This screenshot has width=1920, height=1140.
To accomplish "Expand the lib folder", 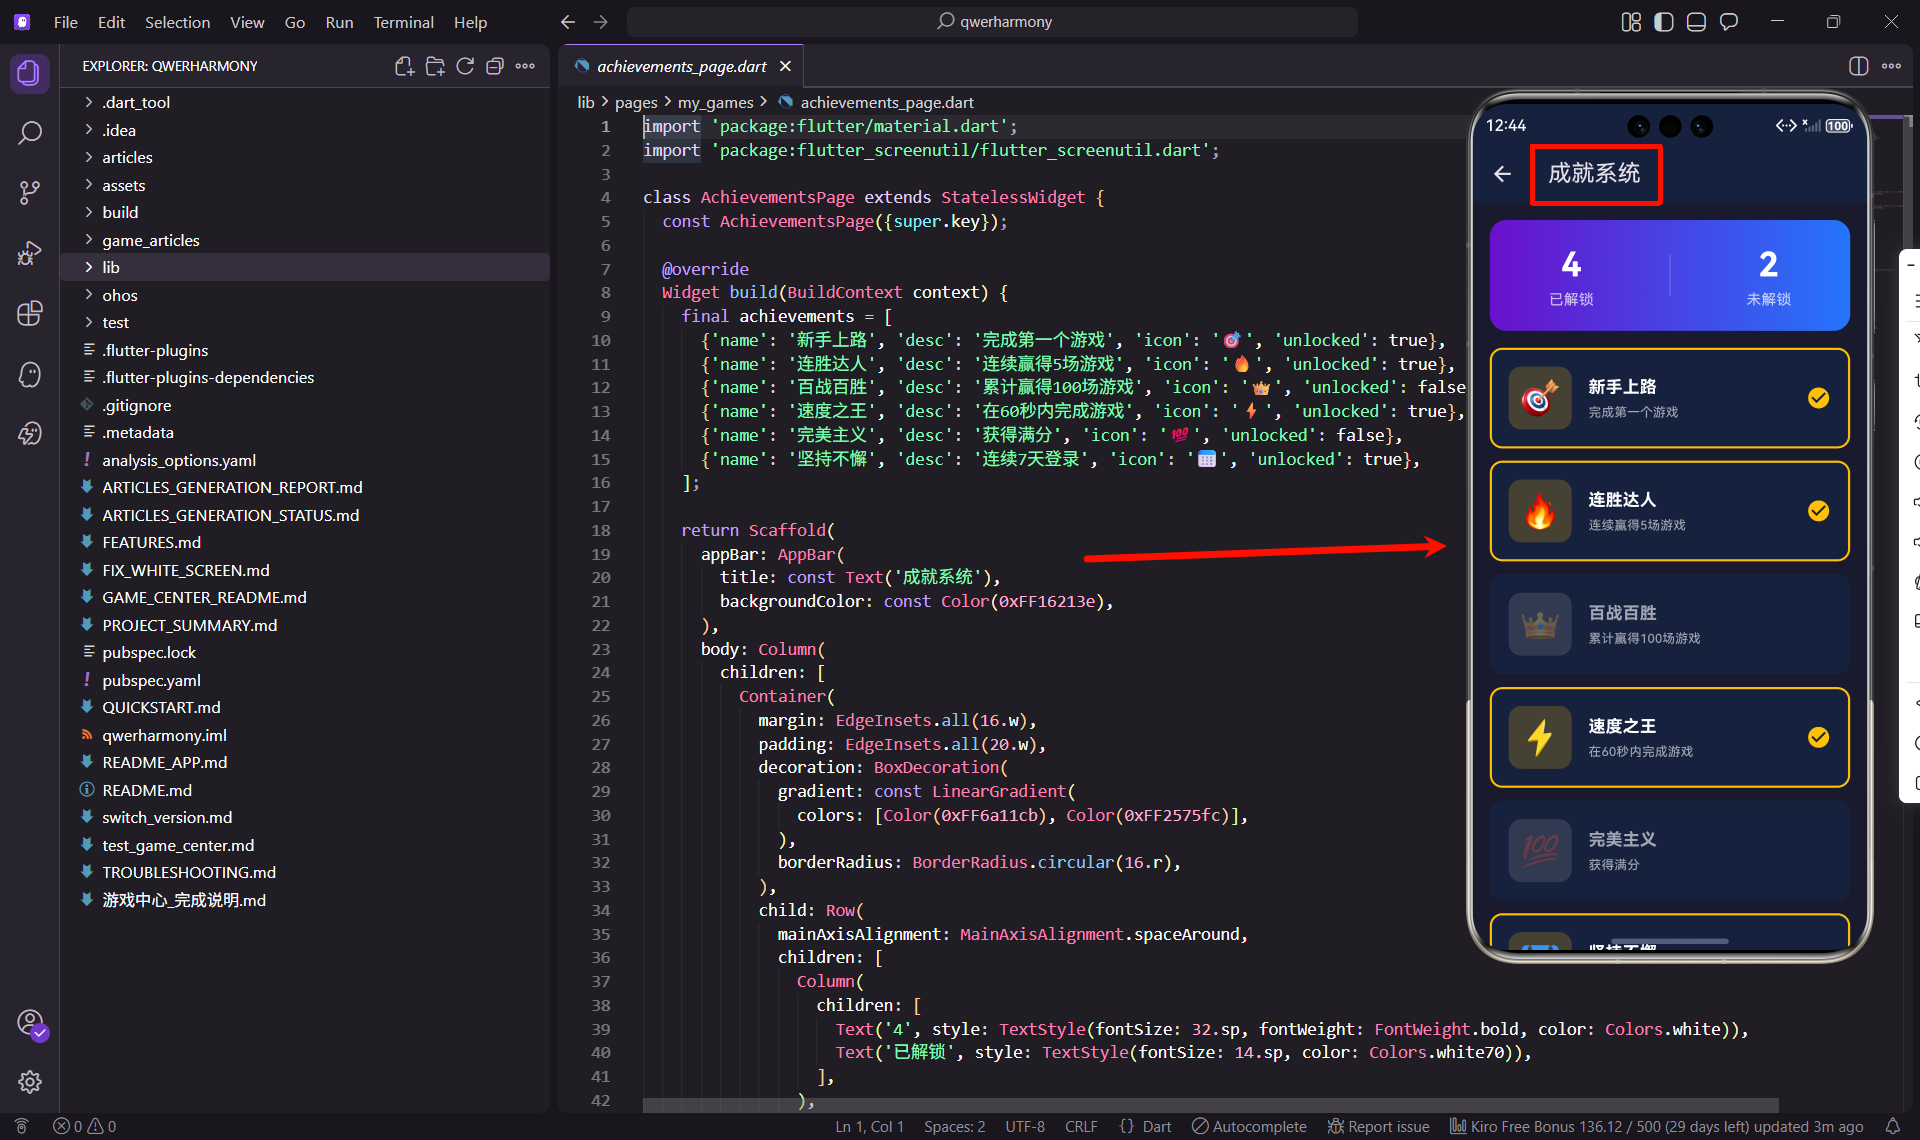I will 110,267.
